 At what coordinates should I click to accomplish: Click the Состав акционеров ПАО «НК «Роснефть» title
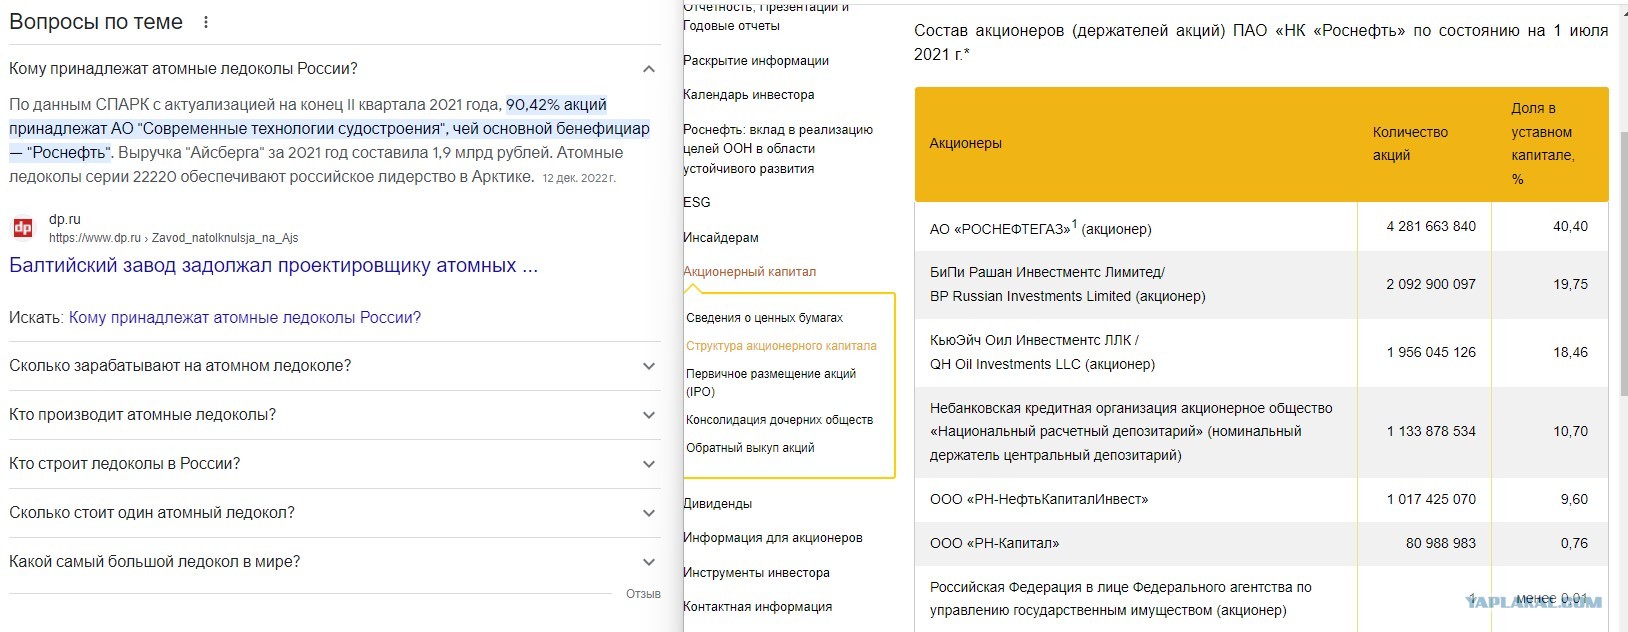tap(1261, 43)
